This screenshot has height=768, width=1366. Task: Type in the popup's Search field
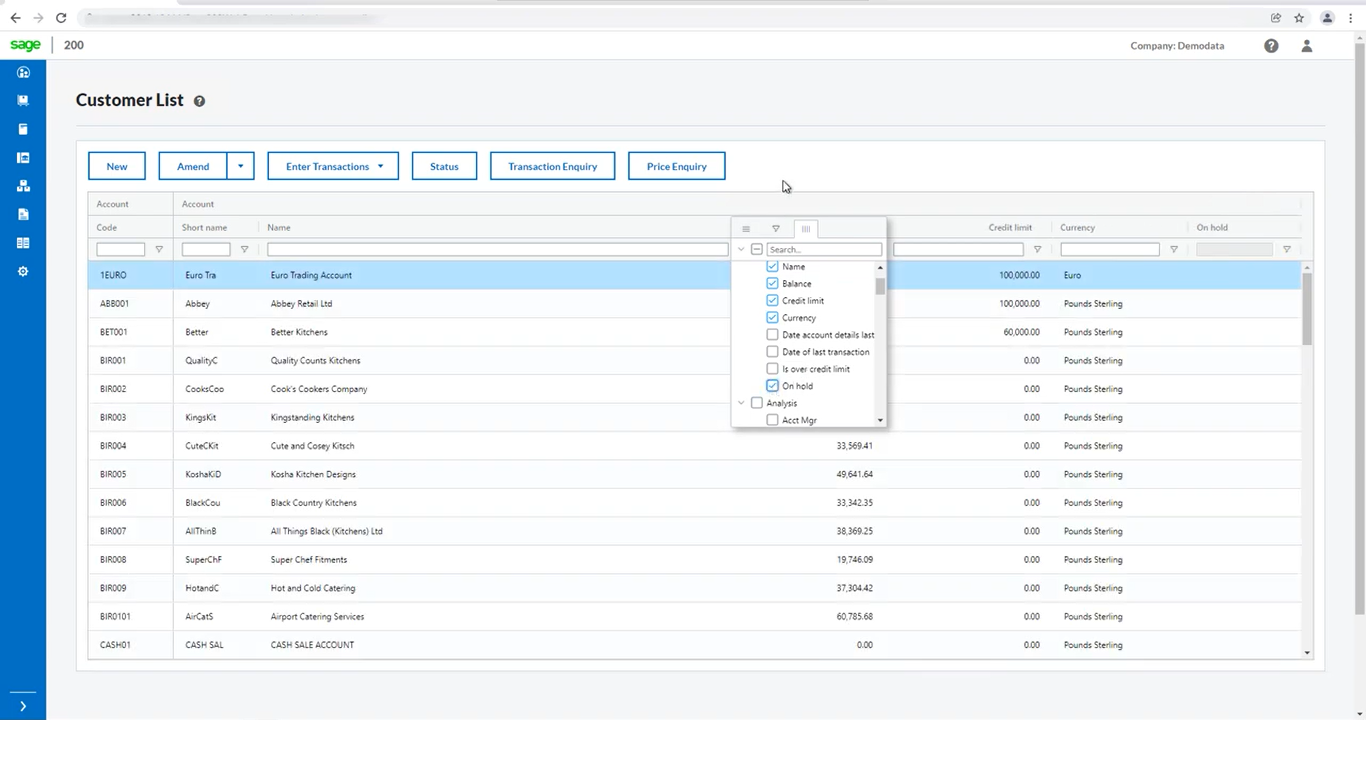824,249
